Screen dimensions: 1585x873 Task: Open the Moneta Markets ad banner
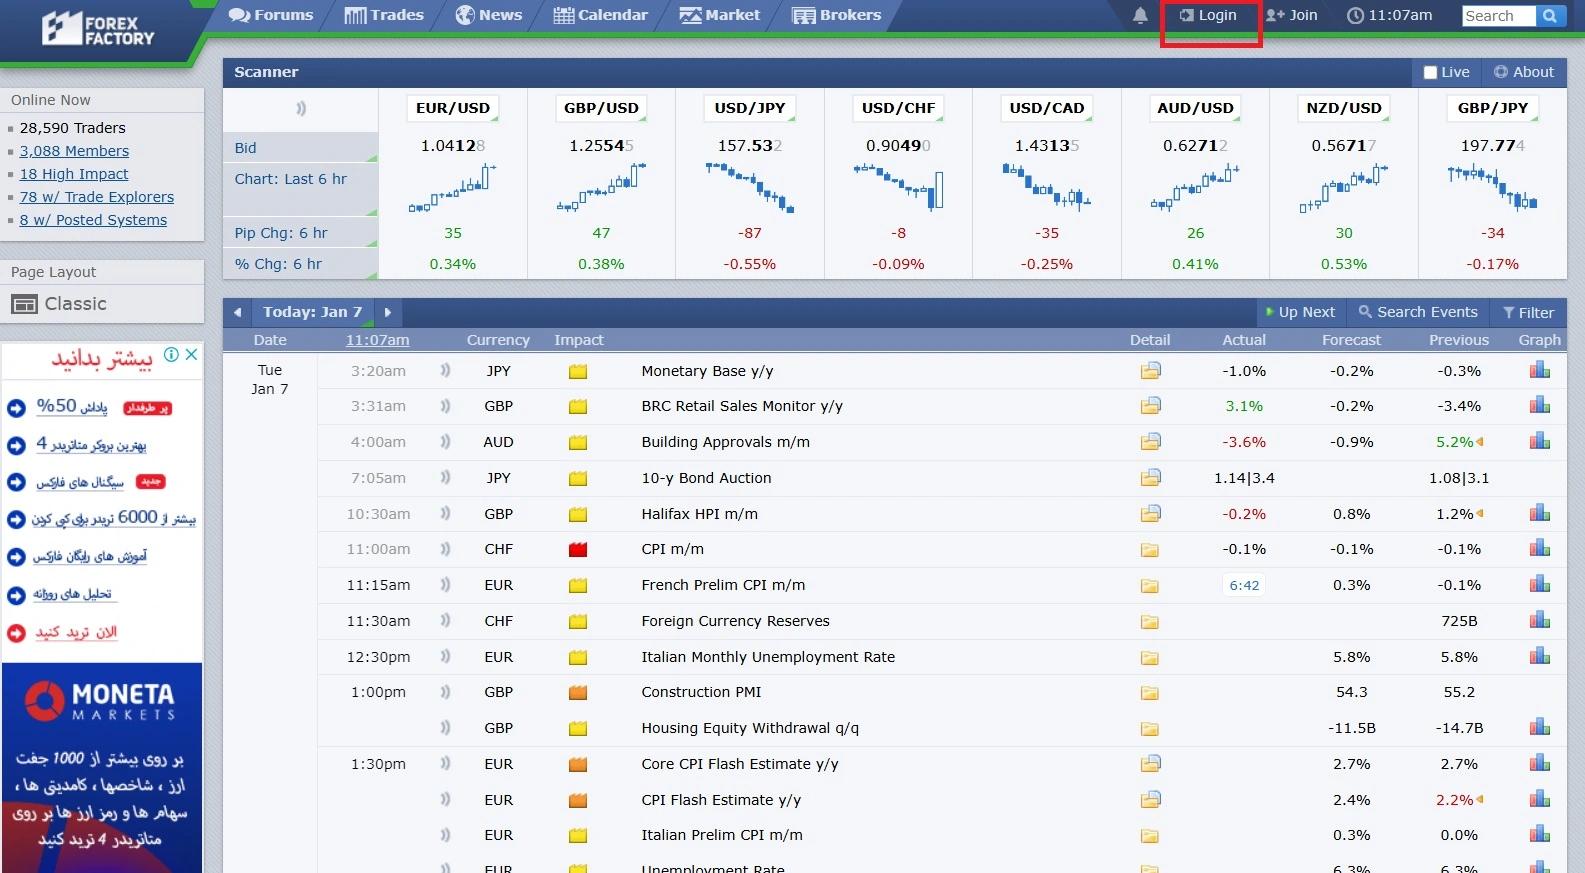(x=102, y=767)
